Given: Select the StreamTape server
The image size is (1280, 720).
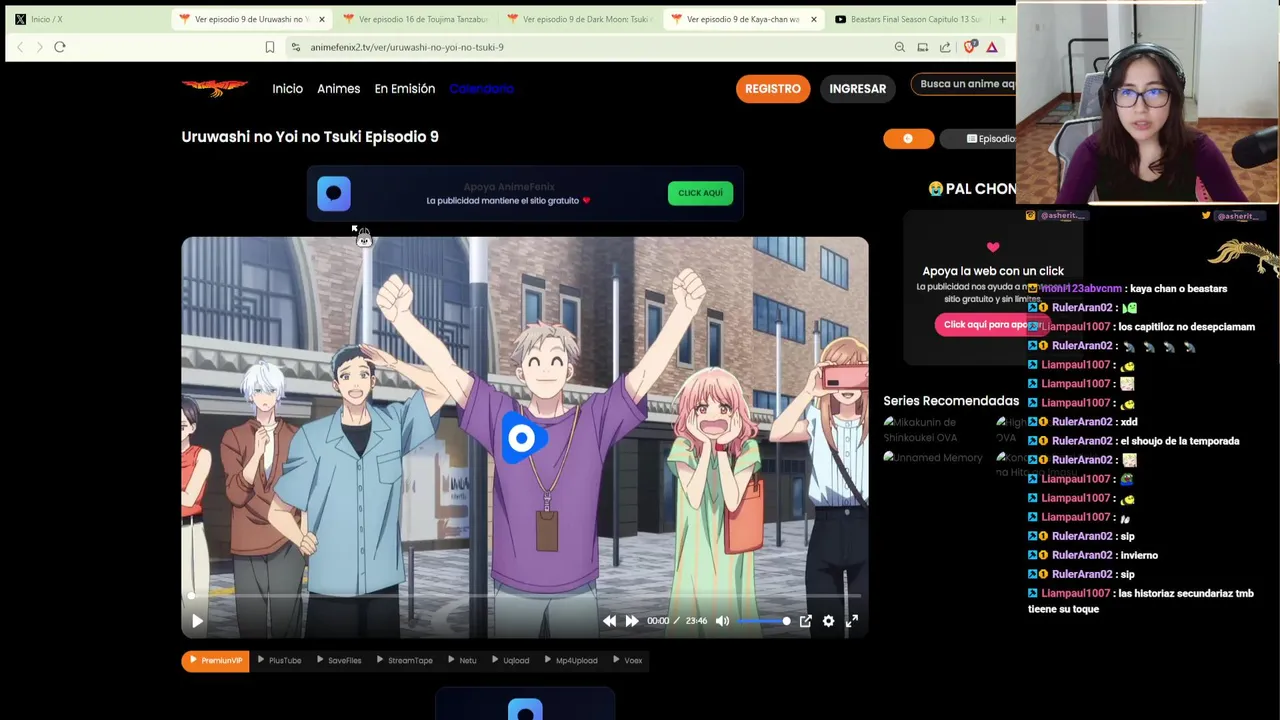Looking at the screenshot, I should (x=404, y=661).
